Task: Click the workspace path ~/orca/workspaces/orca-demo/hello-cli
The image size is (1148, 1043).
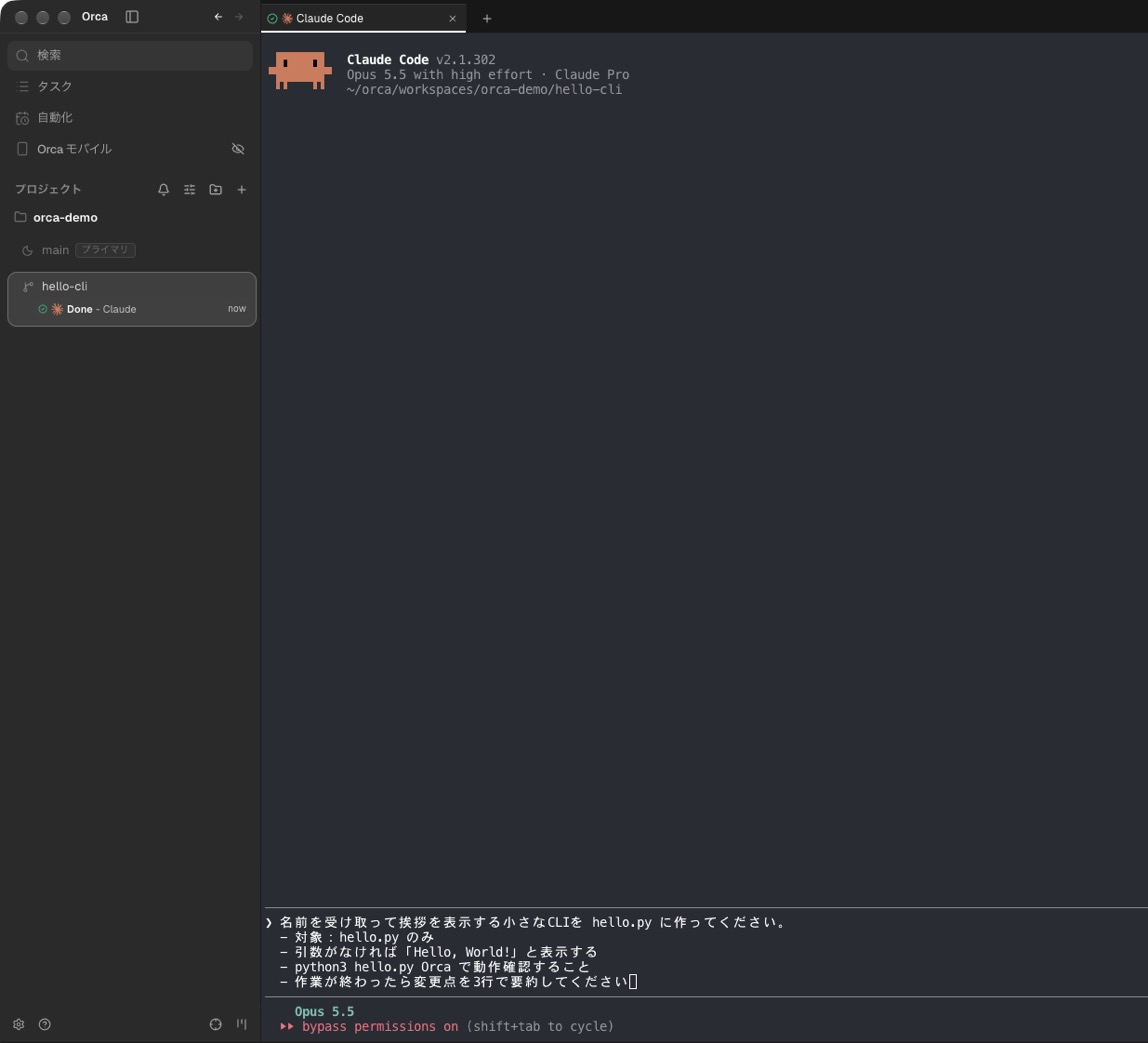Action: (484, 90)
